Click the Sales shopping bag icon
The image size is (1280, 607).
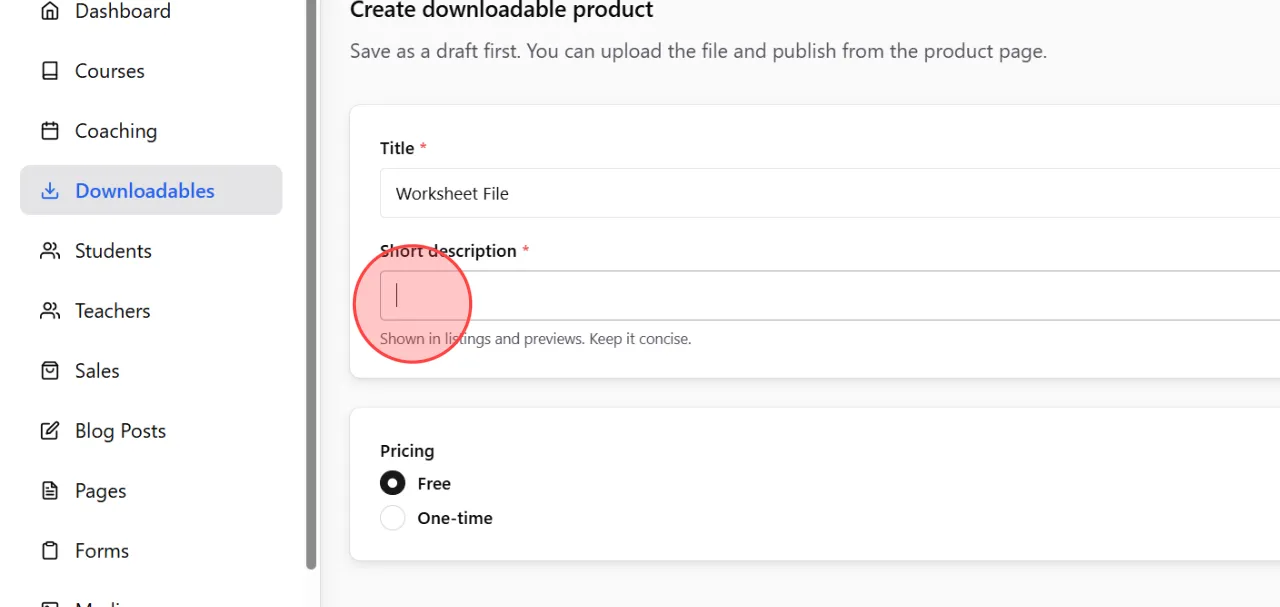click(49, 371)
